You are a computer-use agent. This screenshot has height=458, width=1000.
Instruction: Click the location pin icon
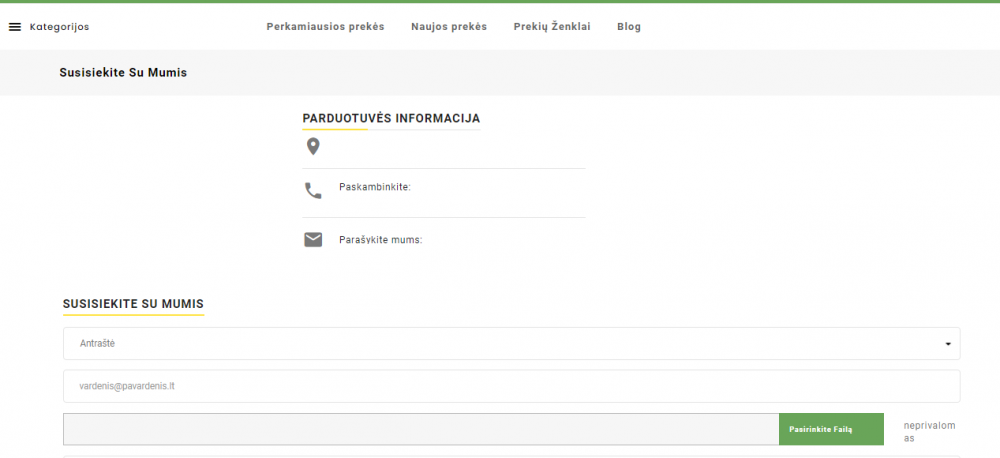312,147
